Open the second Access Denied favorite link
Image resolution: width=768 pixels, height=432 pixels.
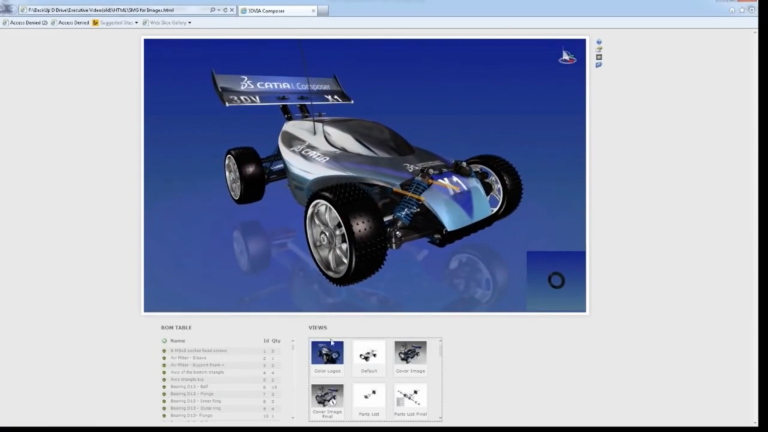click(x=70, y=23)
